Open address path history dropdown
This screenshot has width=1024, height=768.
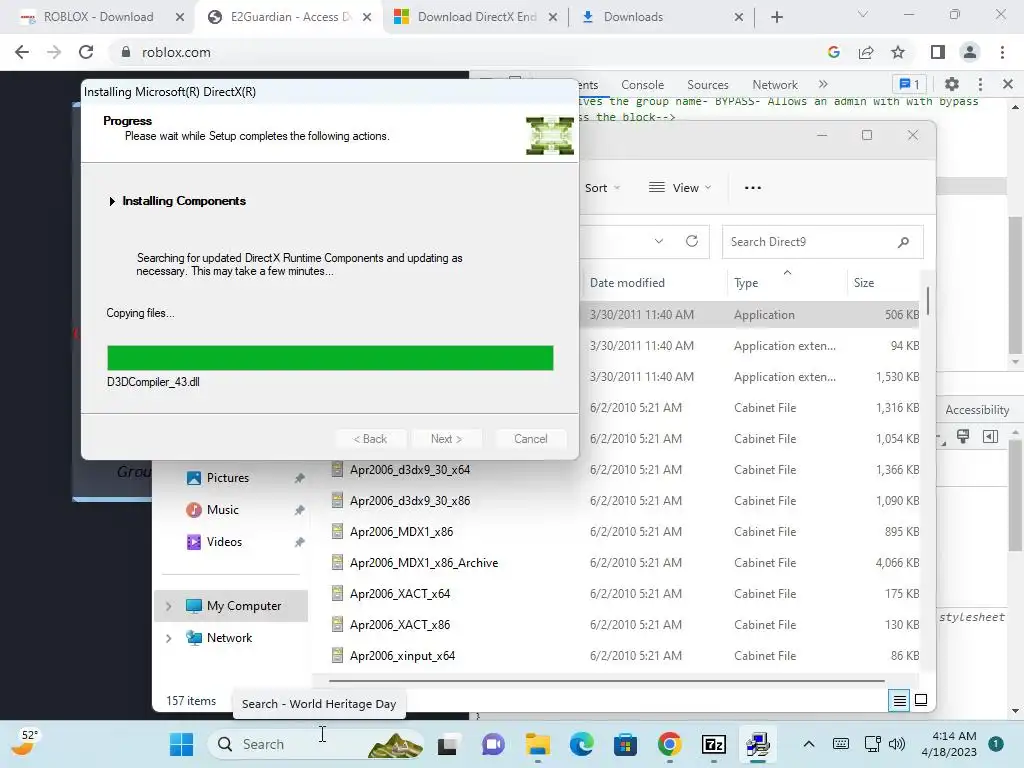coord(659,241)
